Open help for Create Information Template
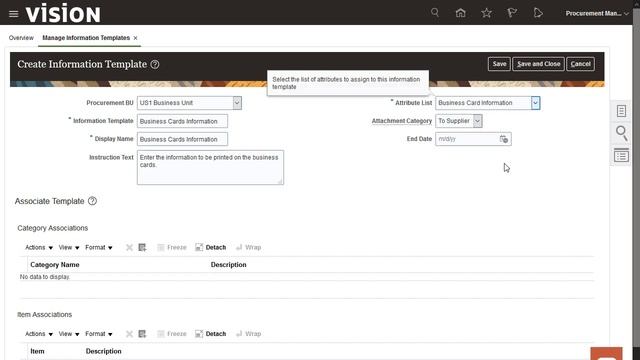The height and width of the screenshot is (360, 640). pyautogui.click(x=155, y=64)
